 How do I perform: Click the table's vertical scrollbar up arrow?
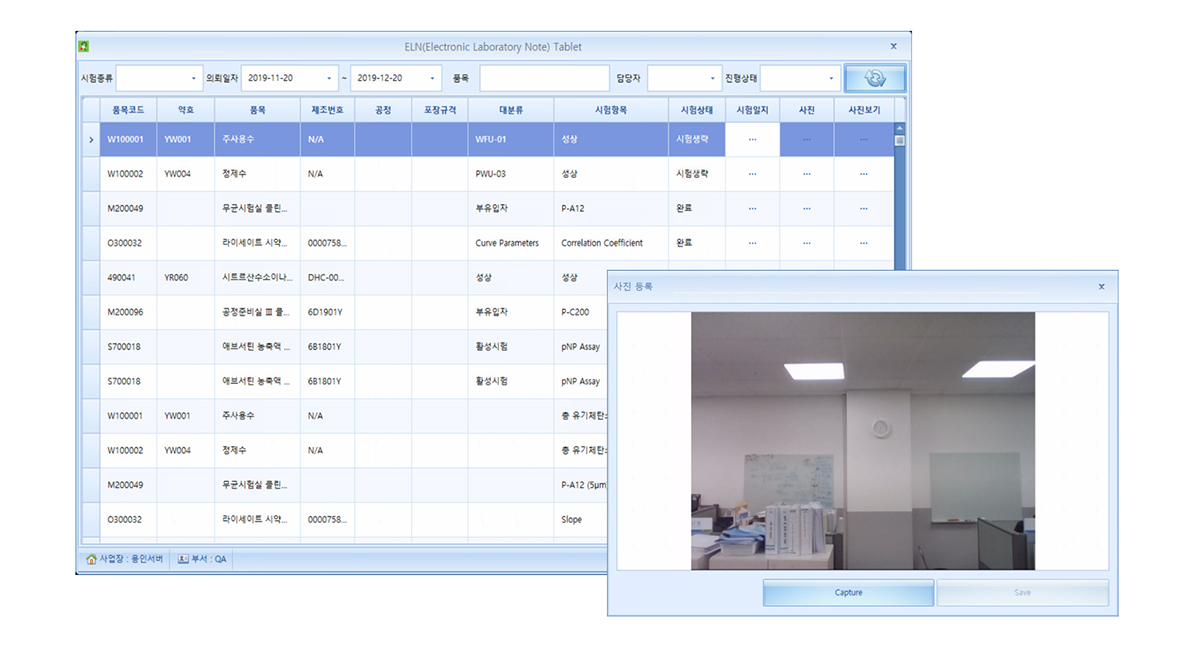[x=899, y=128]
